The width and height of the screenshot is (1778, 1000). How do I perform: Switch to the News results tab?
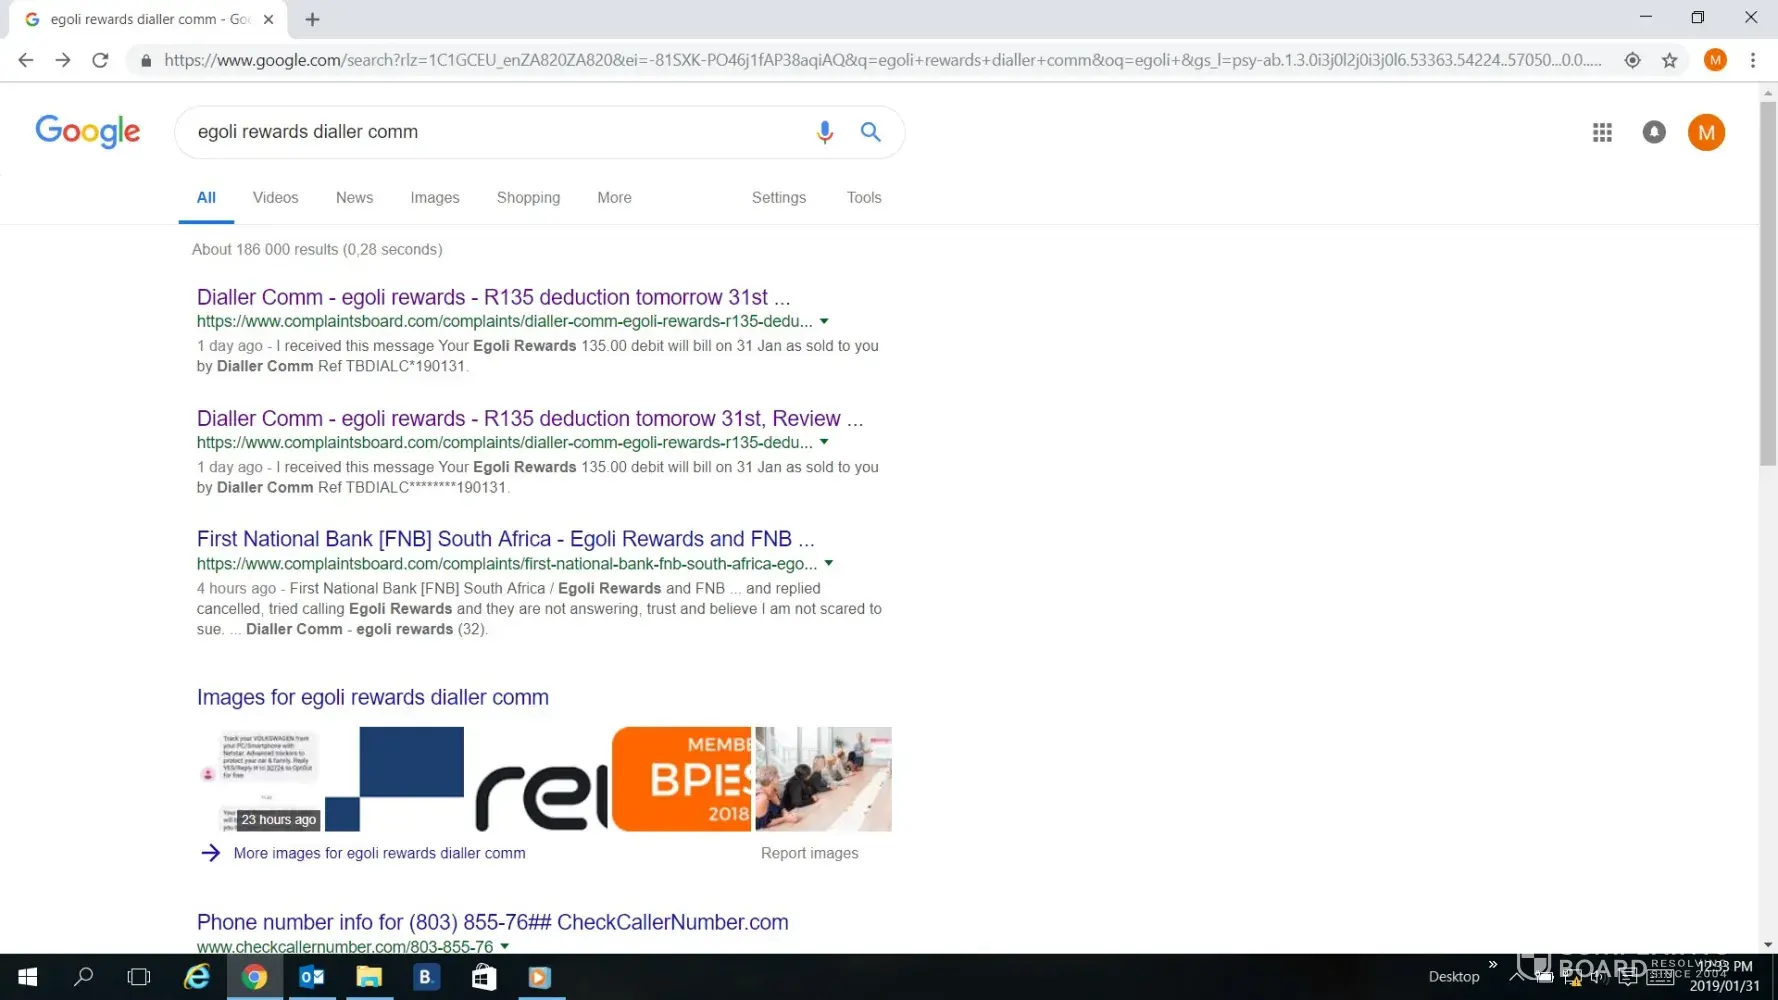point(354,198)
